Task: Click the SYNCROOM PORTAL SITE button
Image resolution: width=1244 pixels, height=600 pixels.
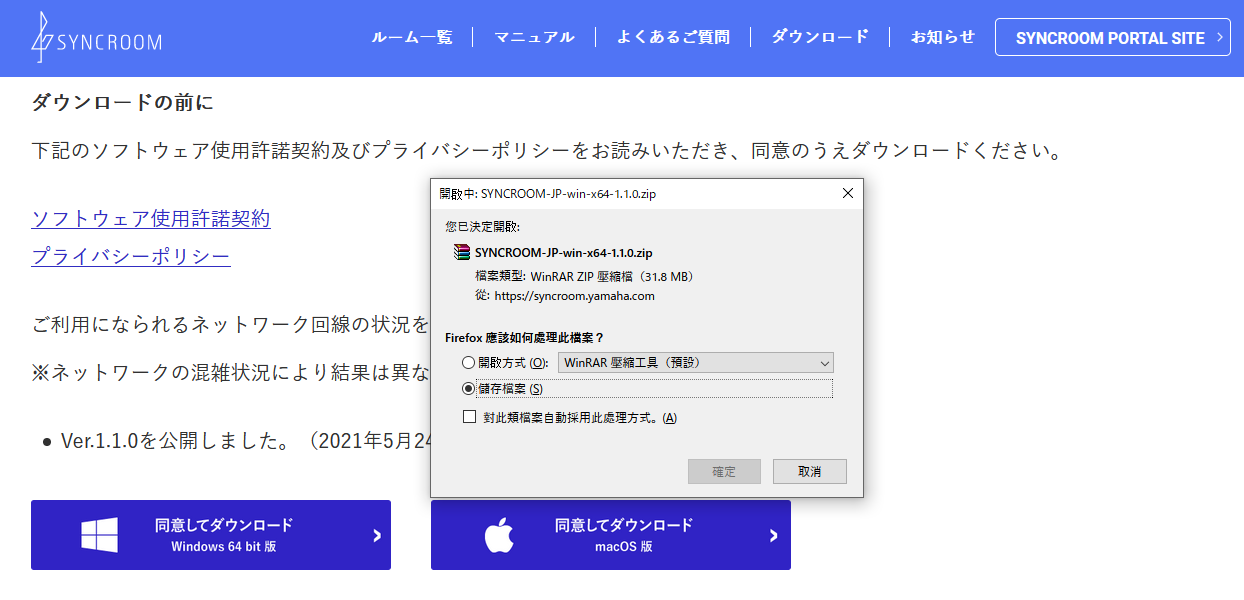Action: point(1113,37)
